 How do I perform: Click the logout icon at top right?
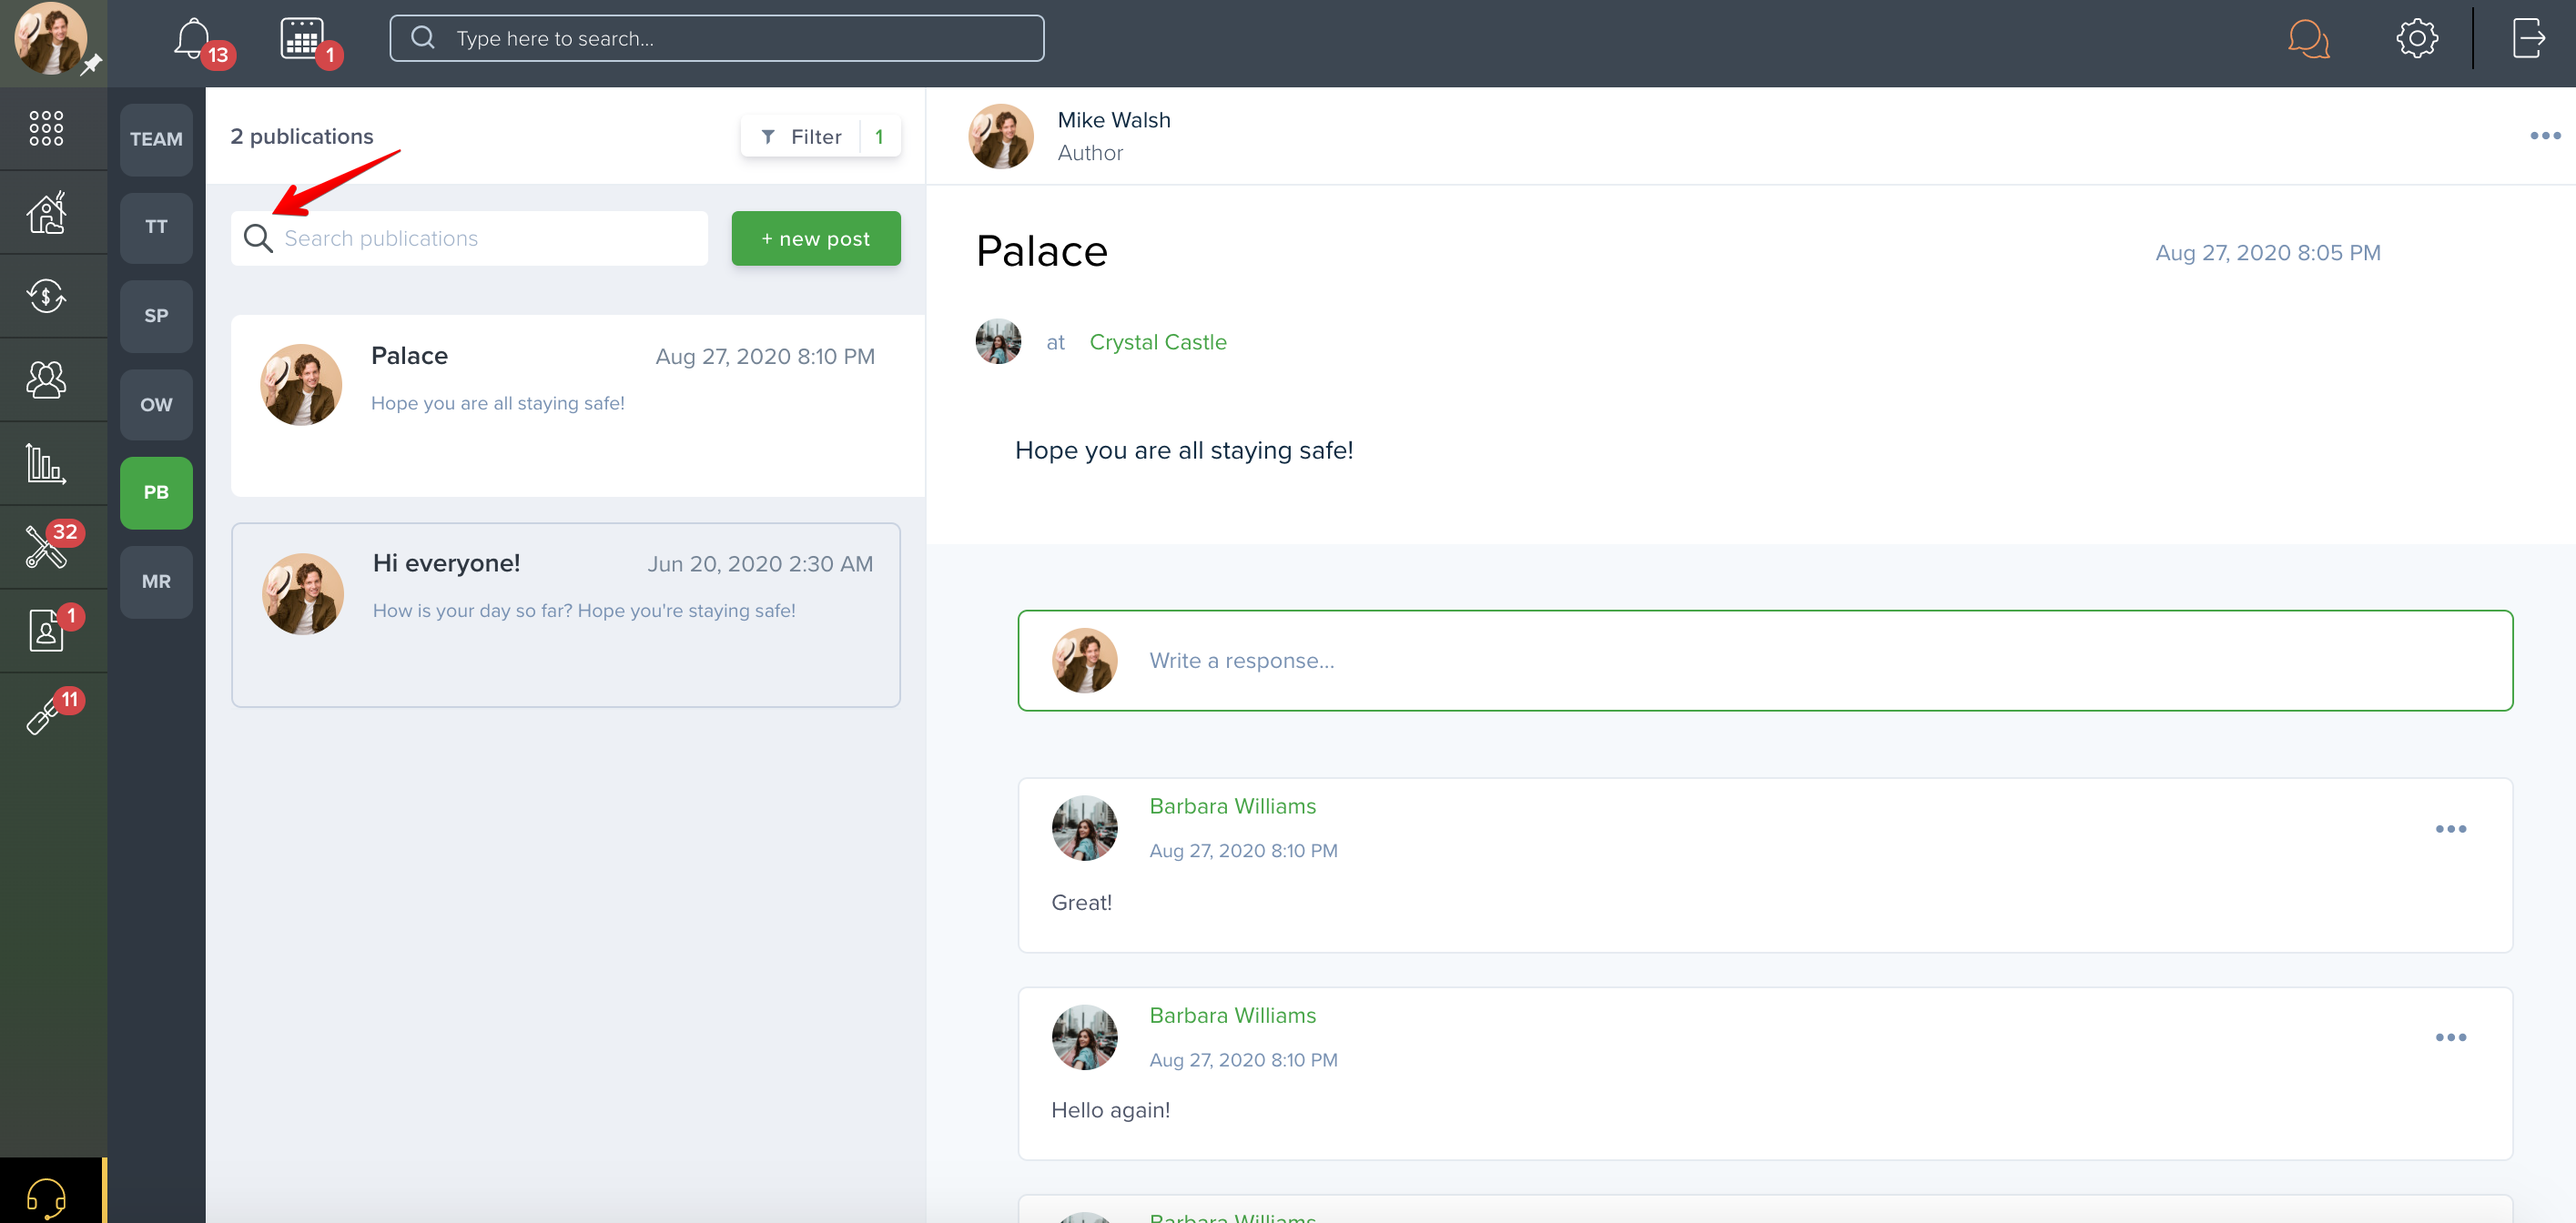point(2529,39)
